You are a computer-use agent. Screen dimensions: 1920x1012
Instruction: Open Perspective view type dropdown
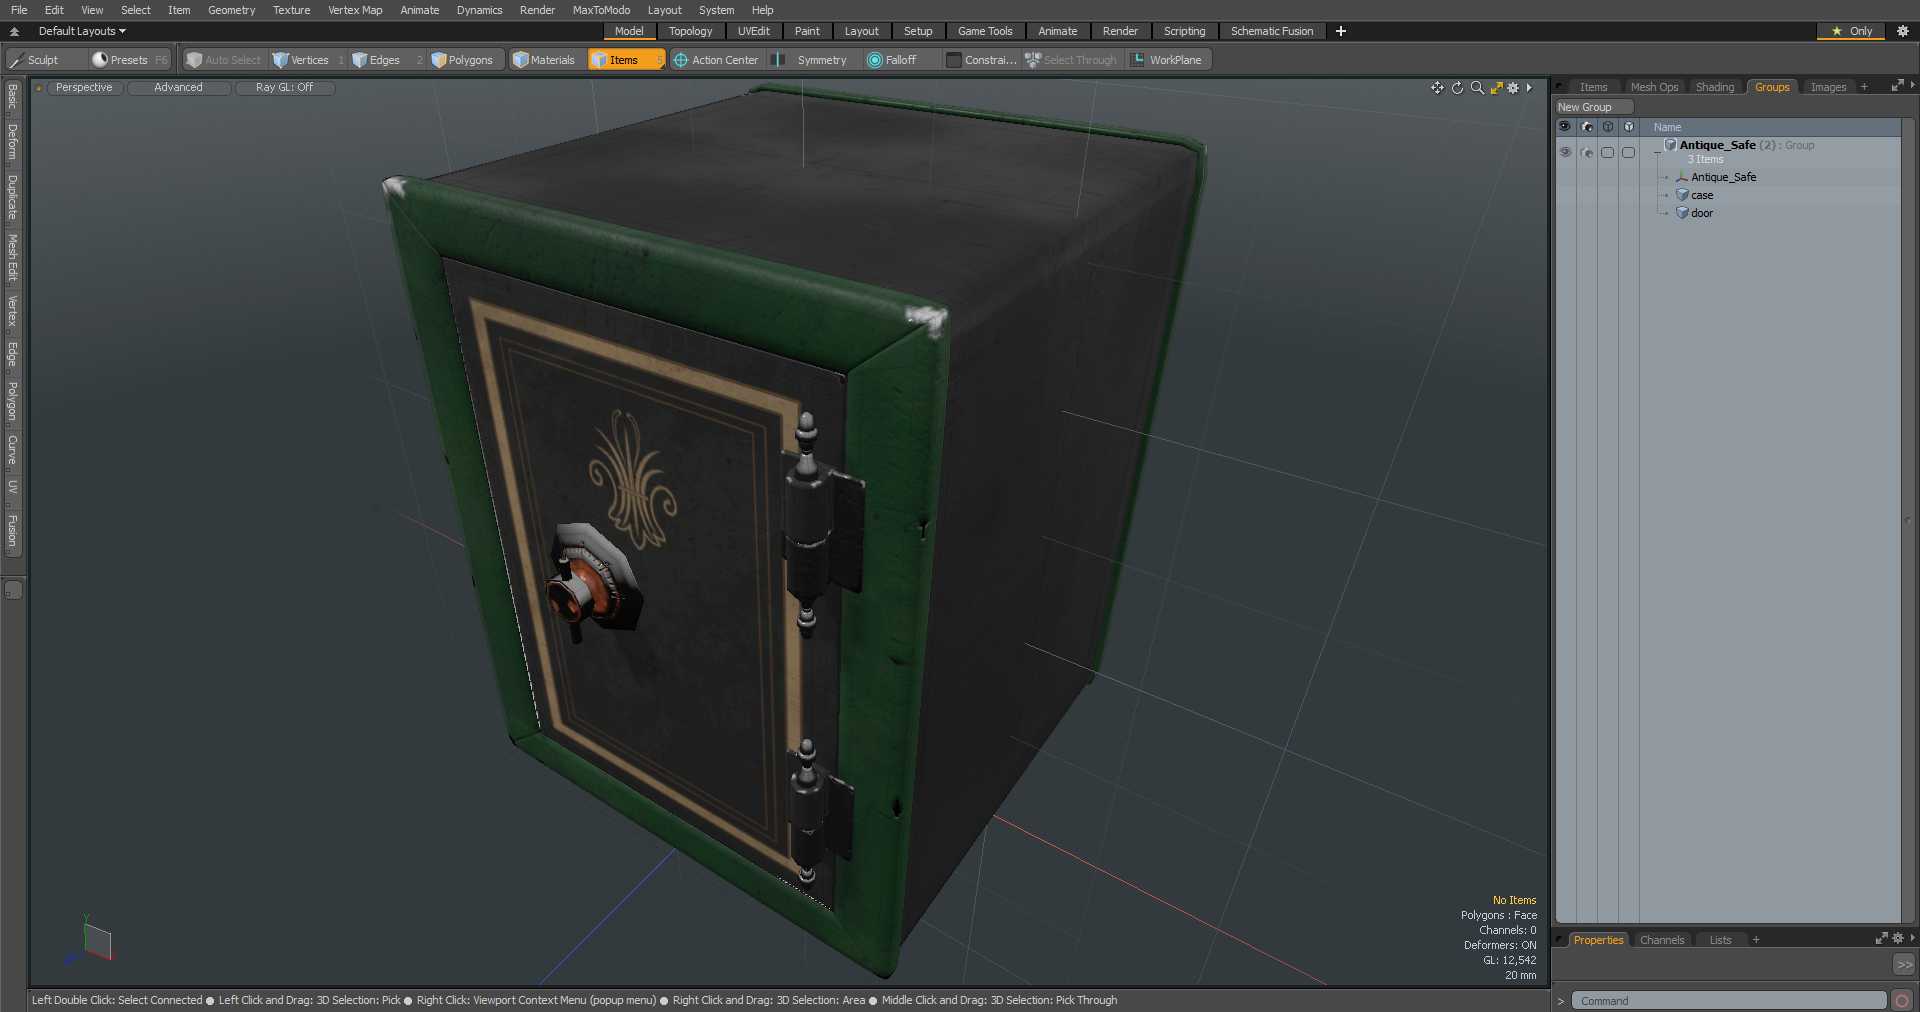pos(84,88)
